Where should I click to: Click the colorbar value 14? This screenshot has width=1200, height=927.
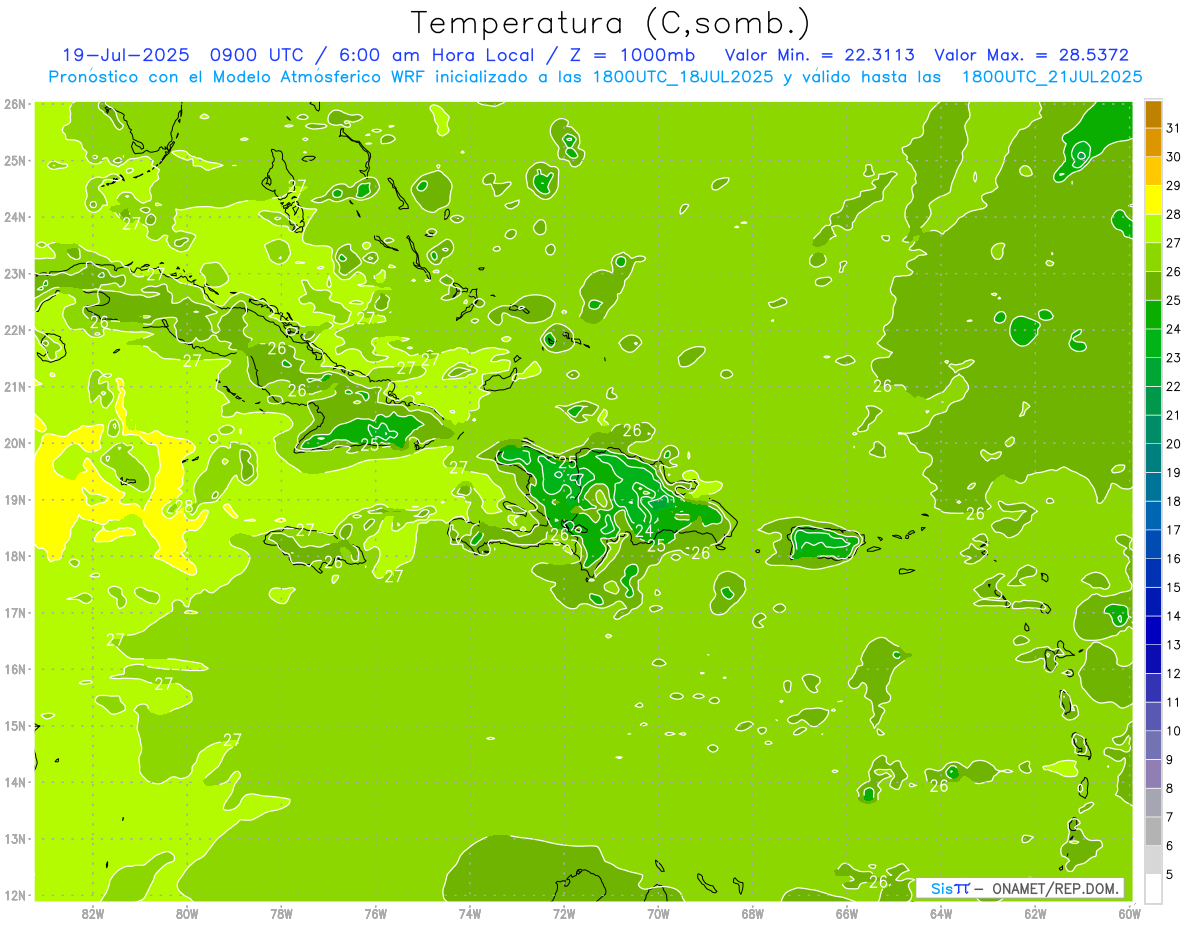(1174, 616)
